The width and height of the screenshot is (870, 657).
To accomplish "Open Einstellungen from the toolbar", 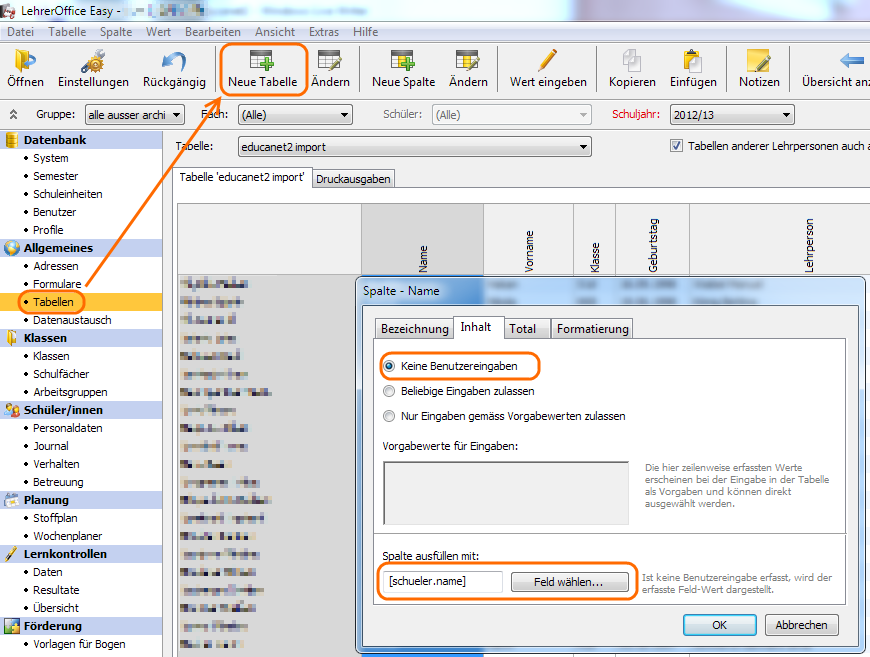I will [93, 62].
